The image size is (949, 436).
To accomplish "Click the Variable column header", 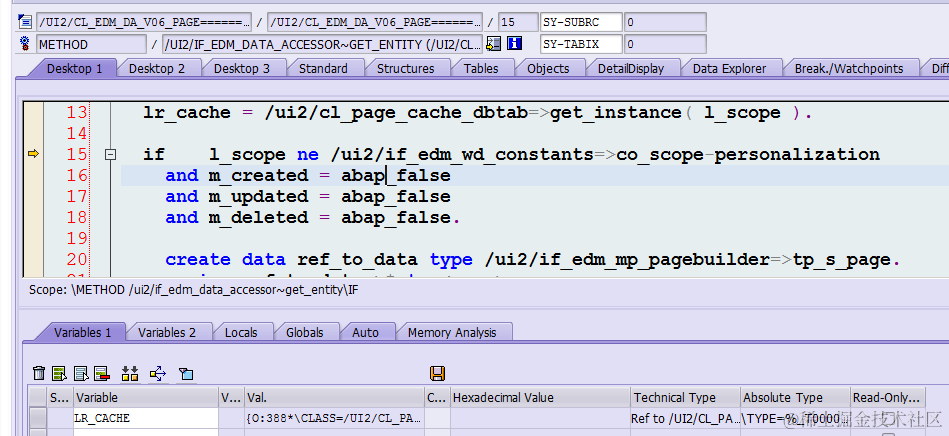I will tap(146, 398).
